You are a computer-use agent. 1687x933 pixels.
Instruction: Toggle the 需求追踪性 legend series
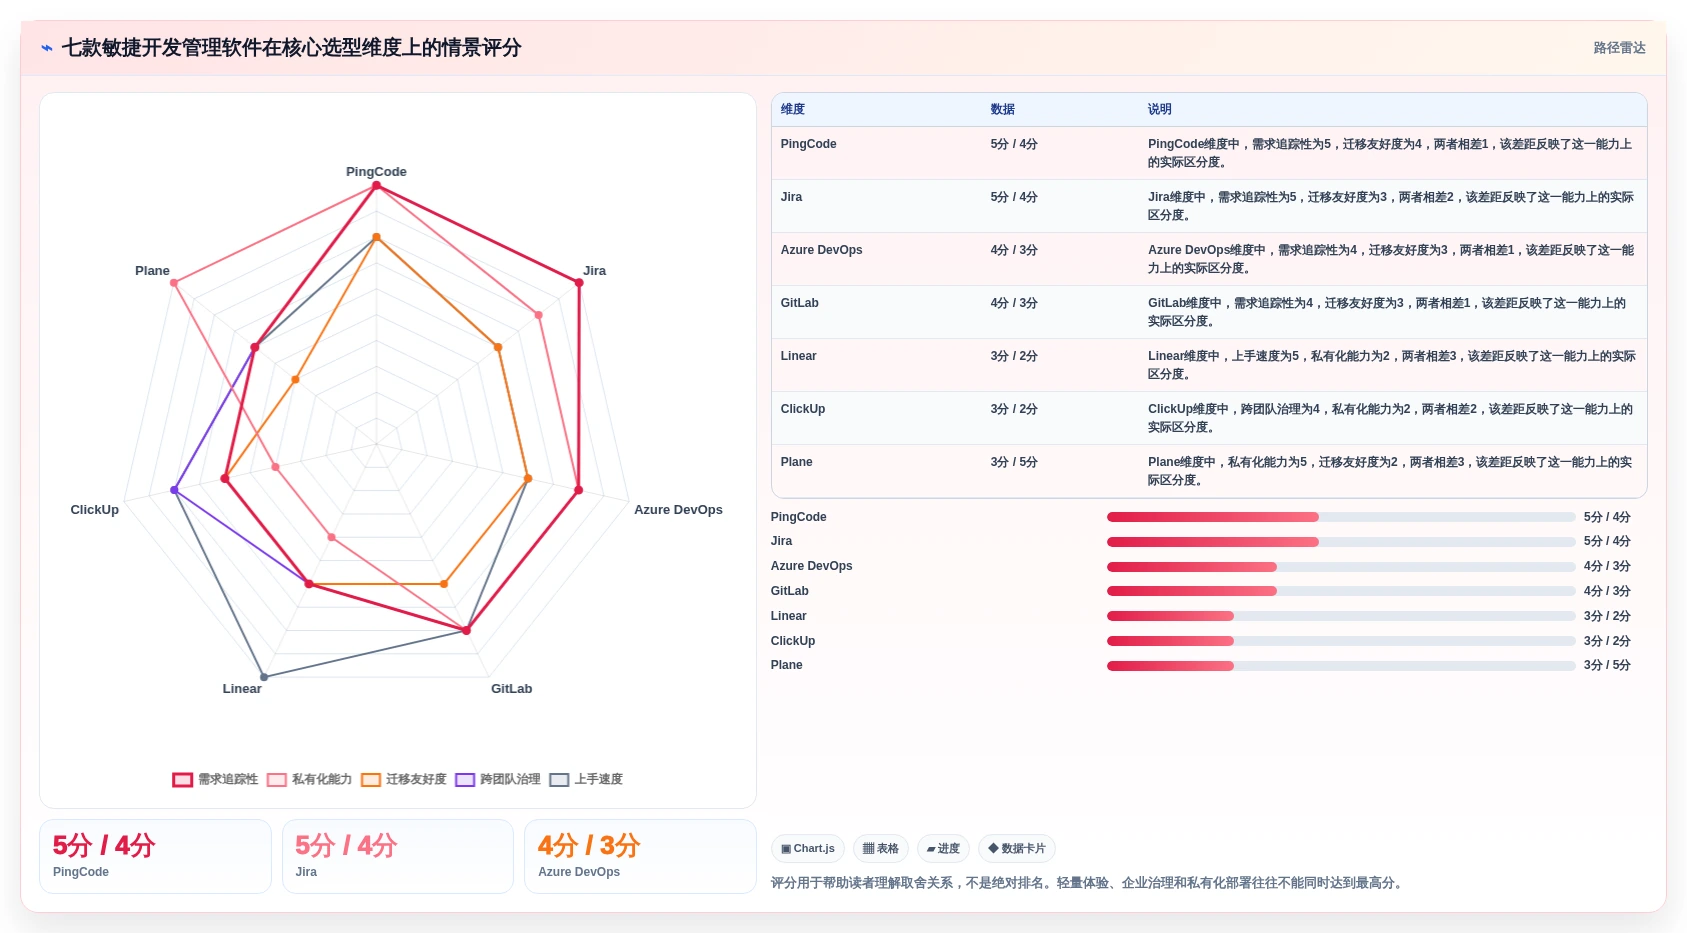(215, 779)
